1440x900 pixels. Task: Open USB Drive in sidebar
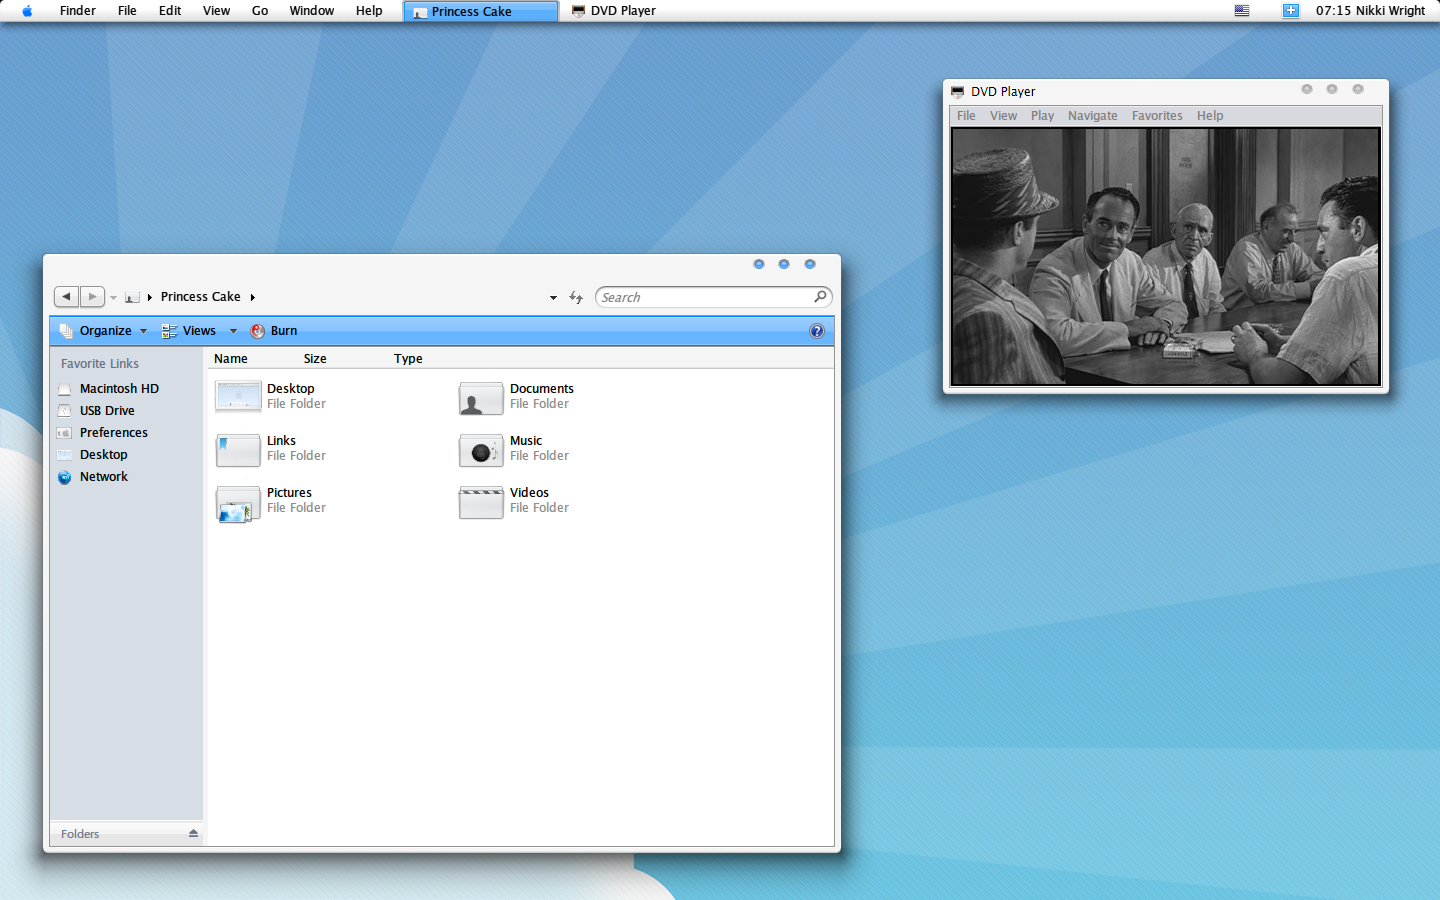(x=107, y=411)
